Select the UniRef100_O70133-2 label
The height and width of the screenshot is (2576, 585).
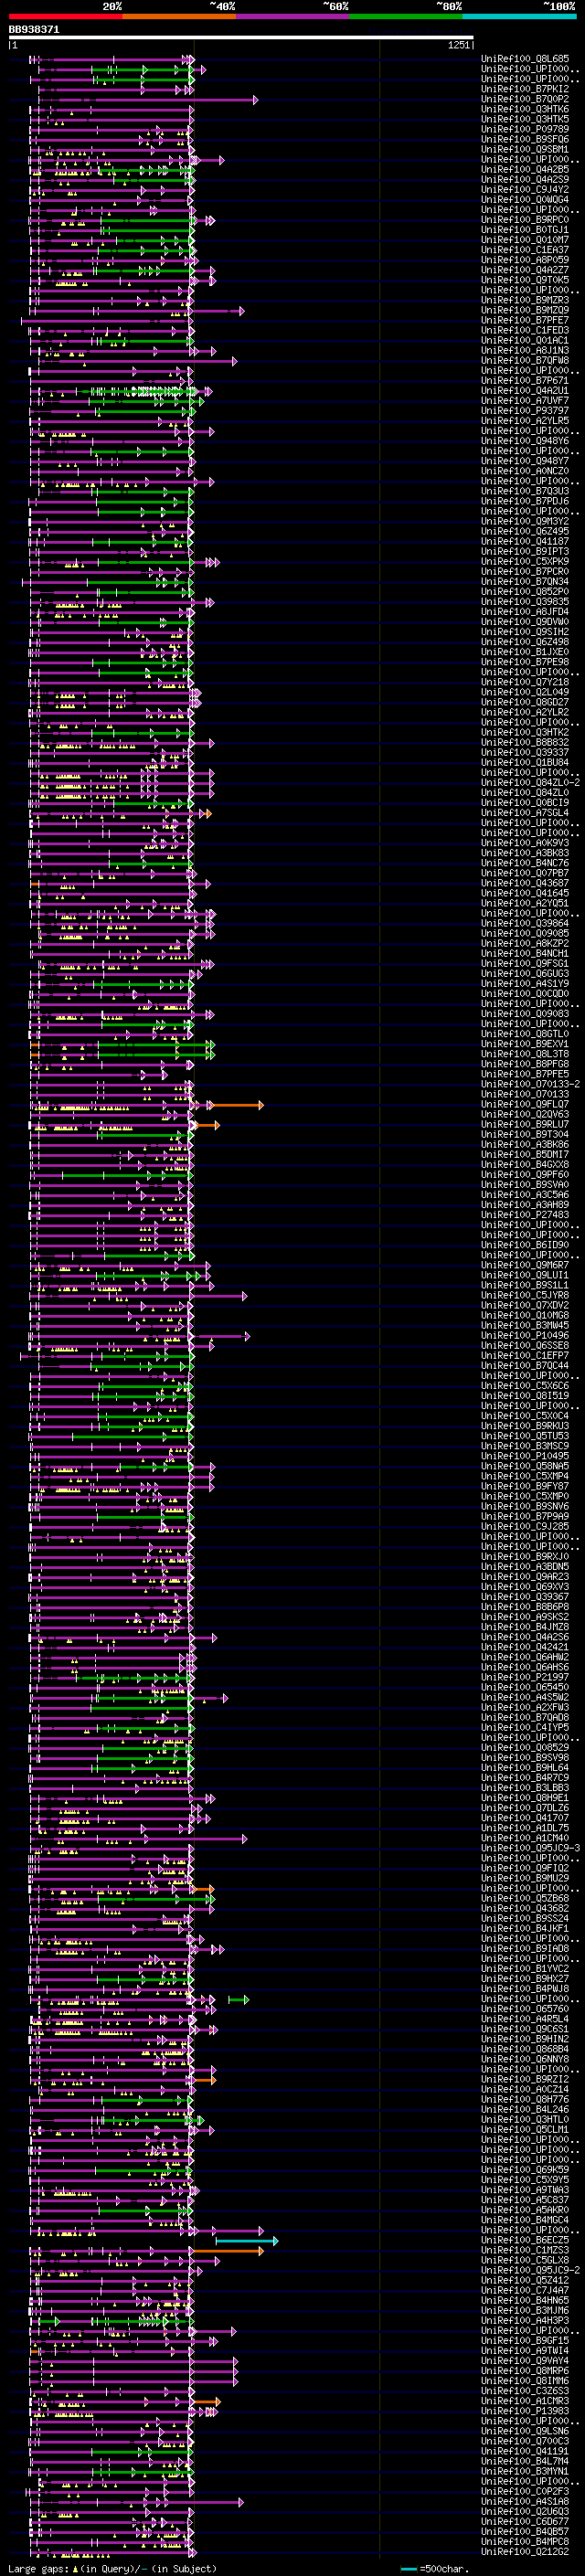pyautogui.click(x=530, y=1084)
